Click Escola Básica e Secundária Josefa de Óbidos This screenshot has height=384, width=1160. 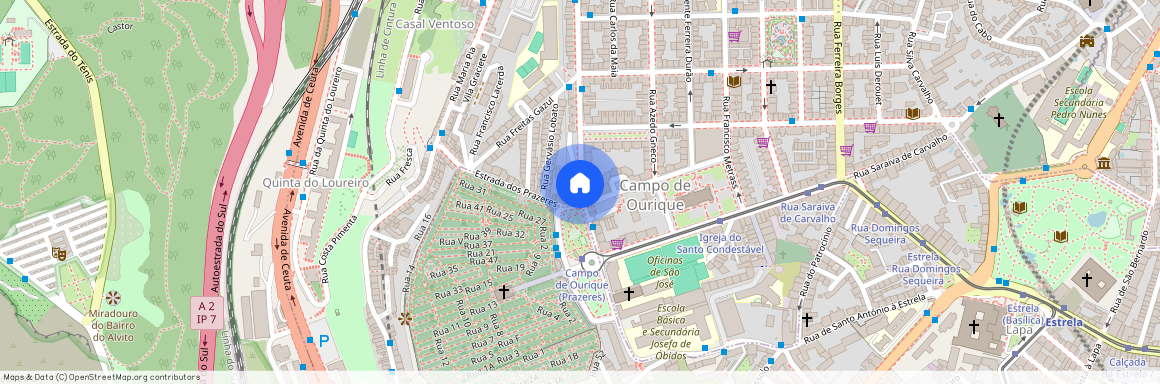(672, 331)
